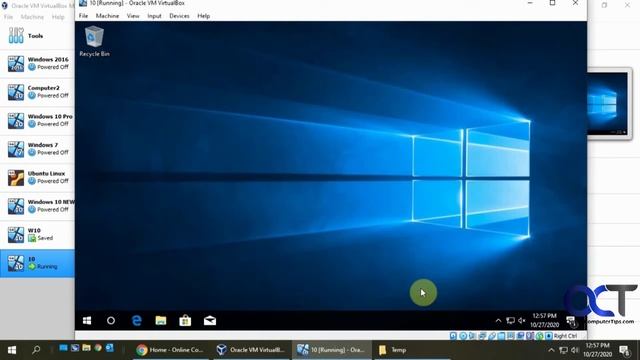Open Machine menu of VM window
The width and height of the screenshot is (640, 360).
(107, 16)
